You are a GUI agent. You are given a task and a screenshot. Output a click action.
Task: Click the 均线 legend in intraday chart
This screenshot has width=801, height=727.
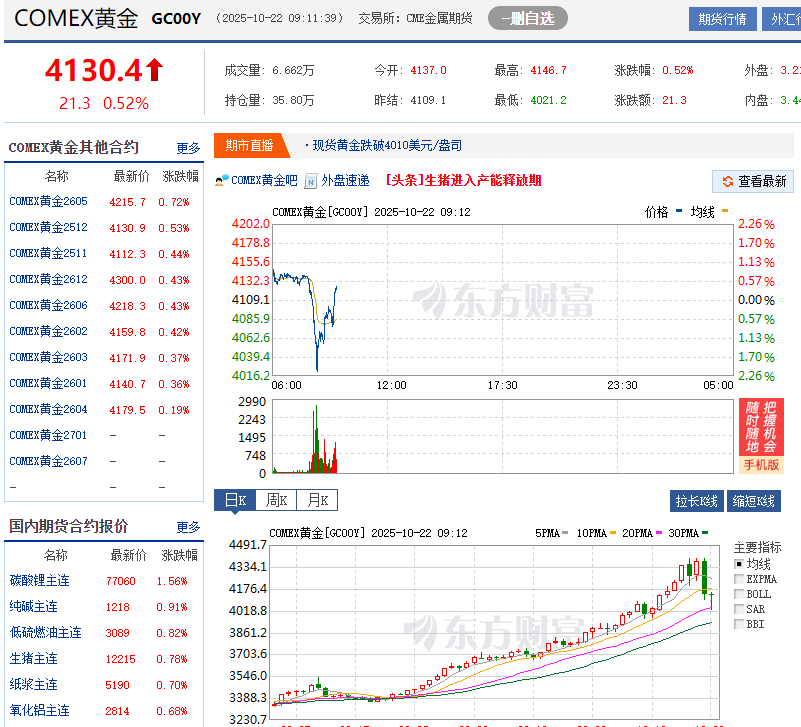[702, 212]
